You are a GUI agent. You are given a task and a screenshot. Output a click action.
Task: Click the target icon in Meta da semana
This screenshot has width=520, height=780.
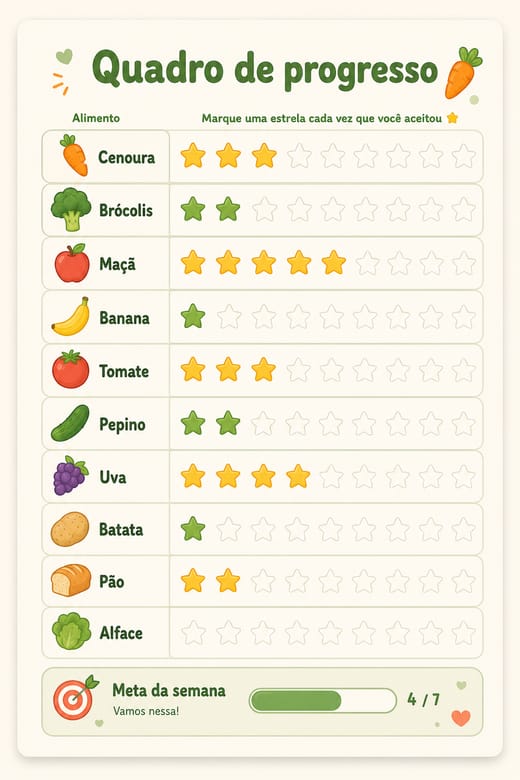(75, 697)
